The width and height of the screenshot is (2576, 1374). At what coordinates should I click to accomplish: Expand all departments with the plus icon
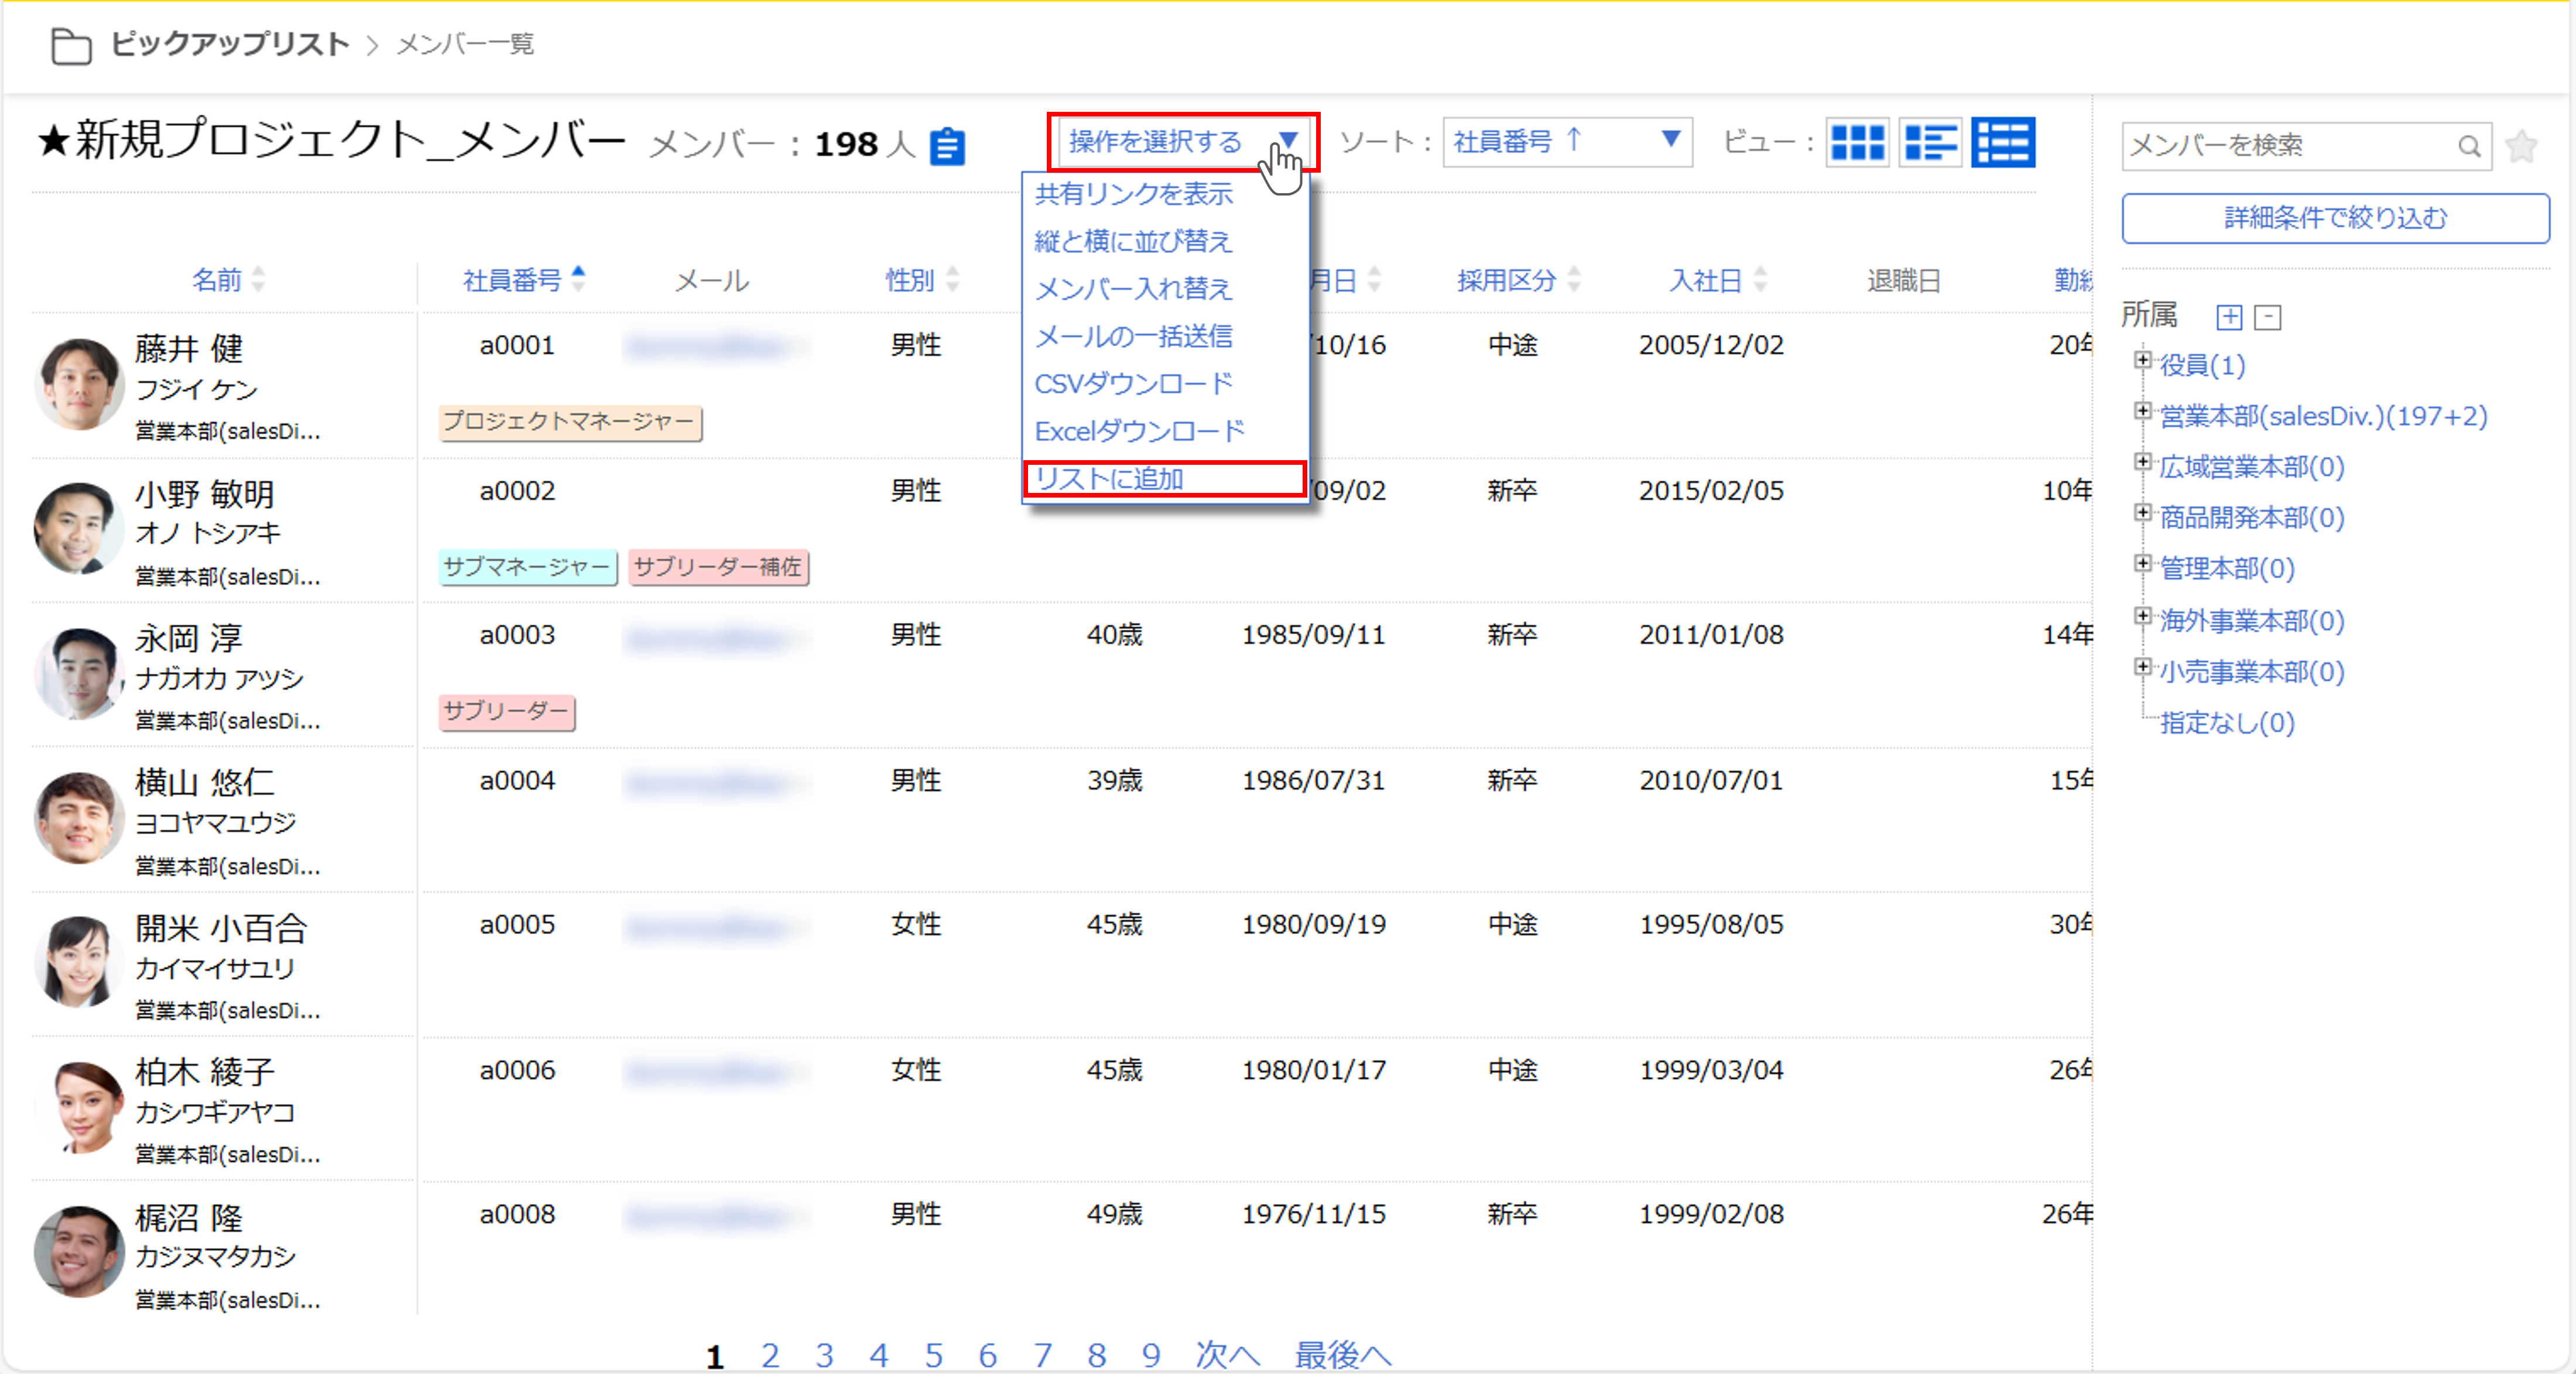2229,317
